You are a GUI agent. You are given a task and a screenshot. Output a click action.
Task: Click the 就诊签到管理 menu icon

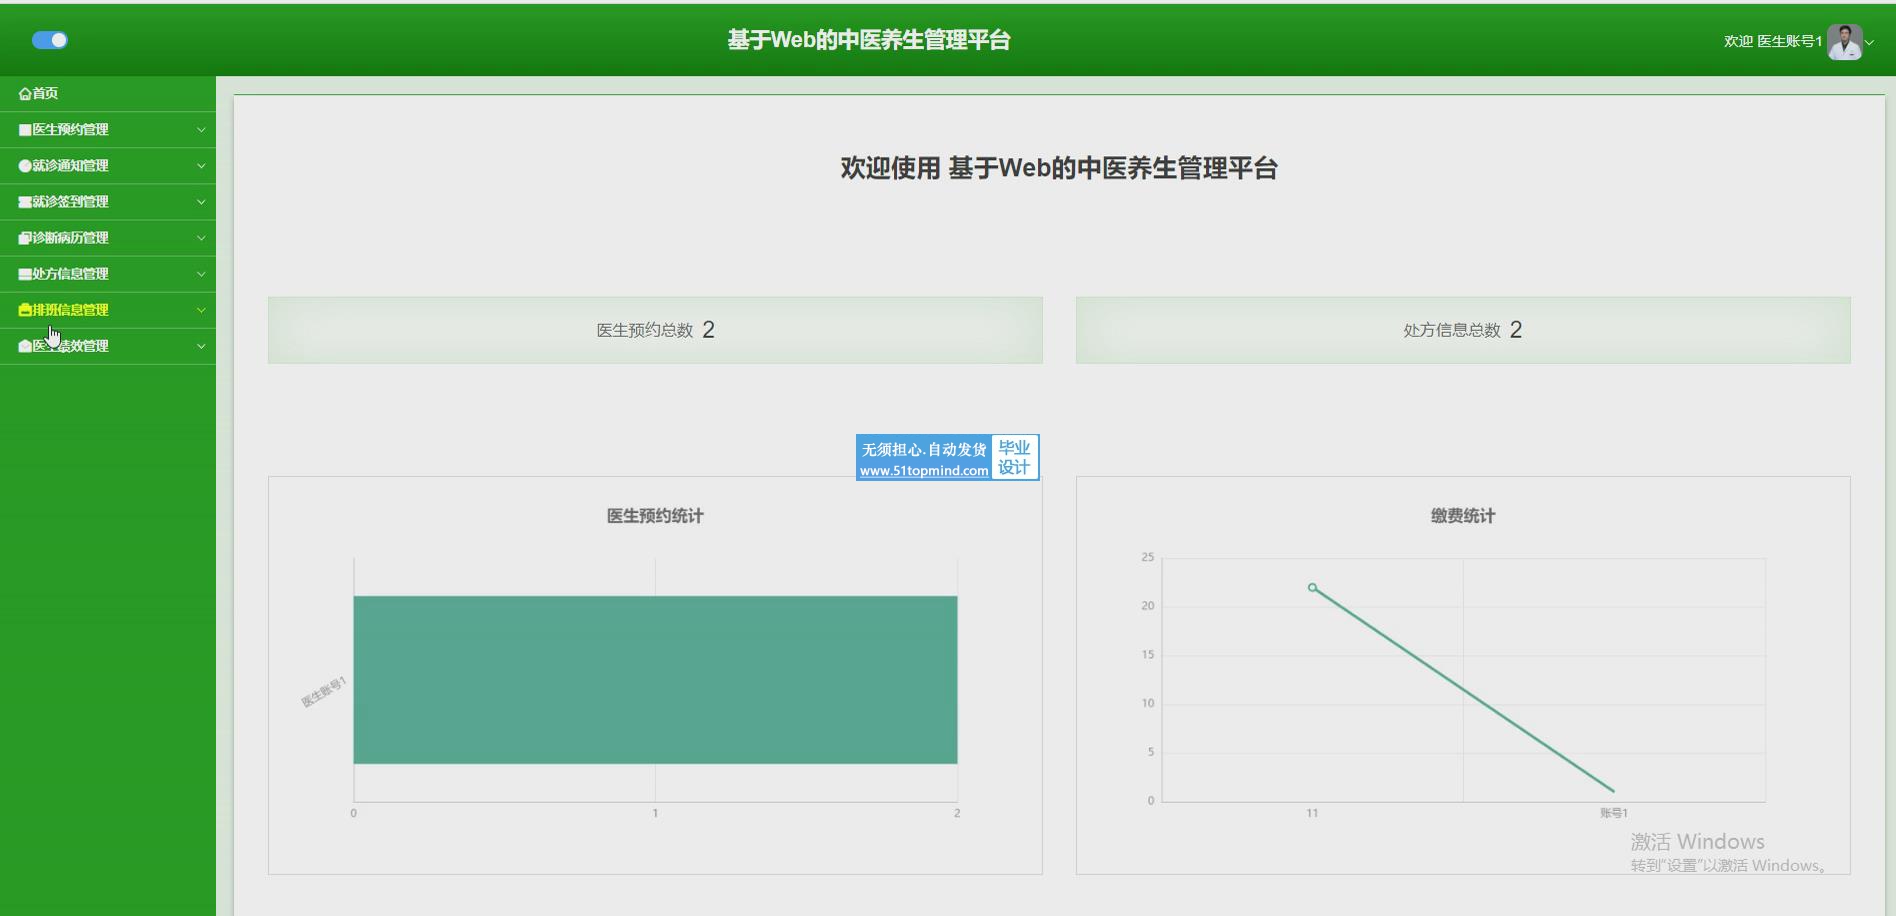coord(25,202)
